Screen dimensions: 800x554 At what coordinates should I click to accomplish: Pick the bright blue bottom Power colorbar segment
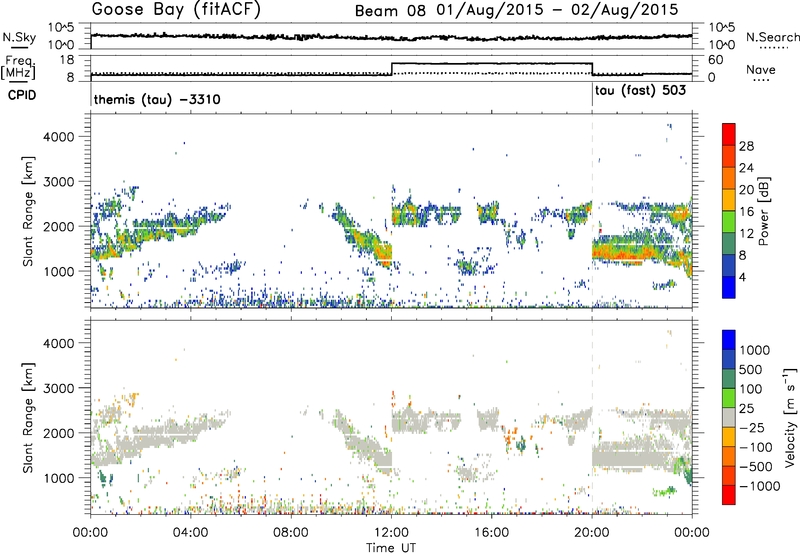[729, 288]
